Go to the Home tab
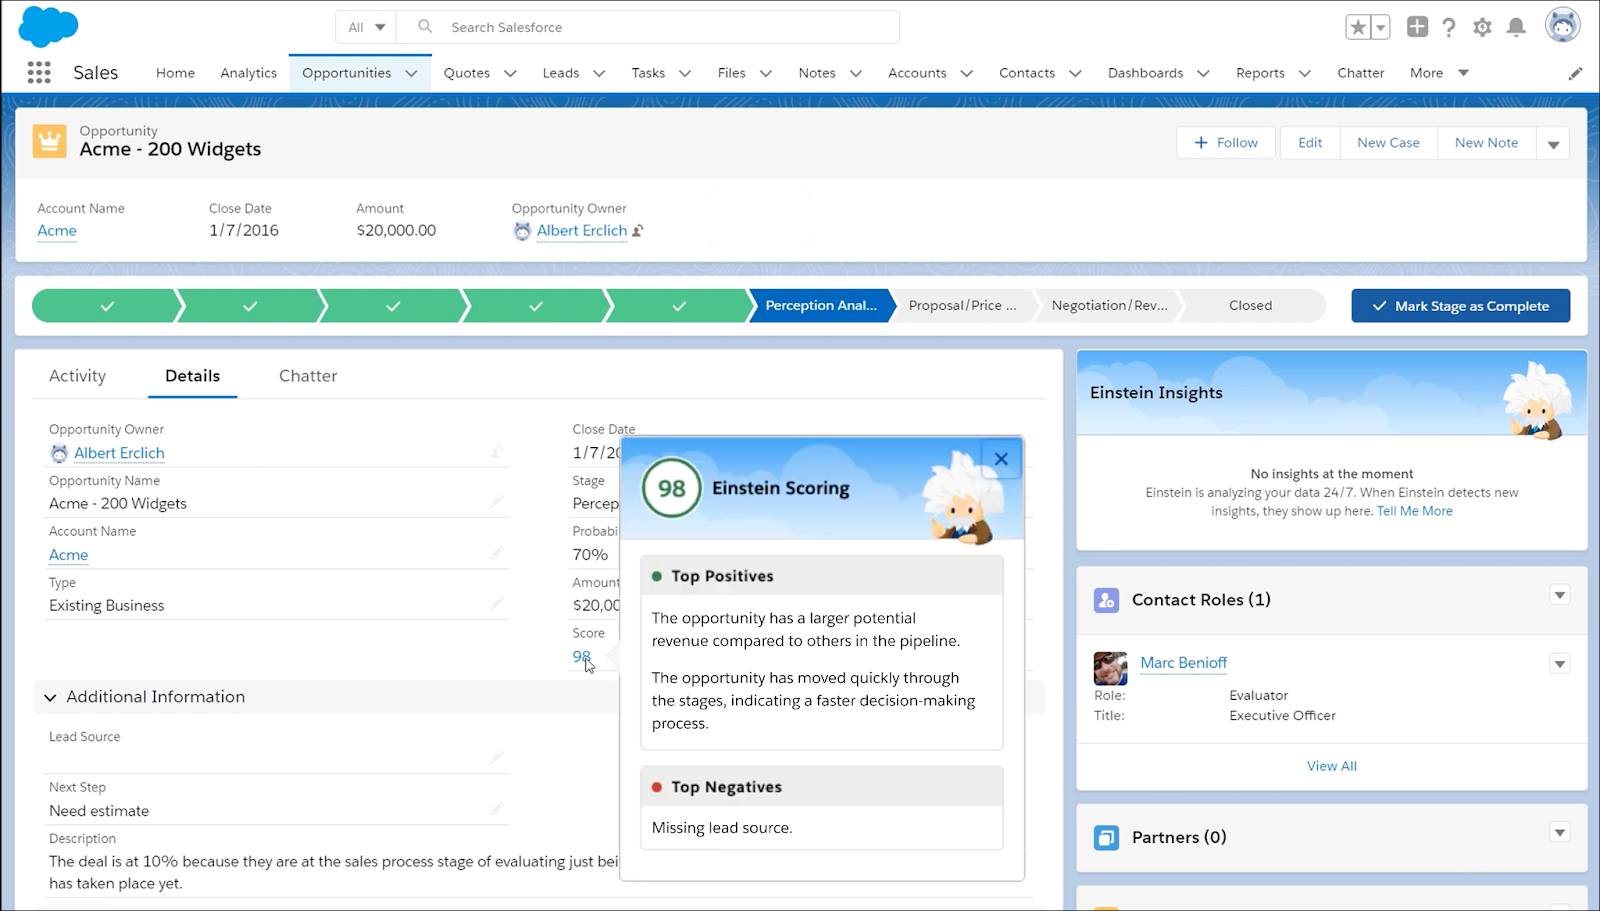Image resolution: width=1600 pixels, height=911 pixels. click(x=175, y=73)
